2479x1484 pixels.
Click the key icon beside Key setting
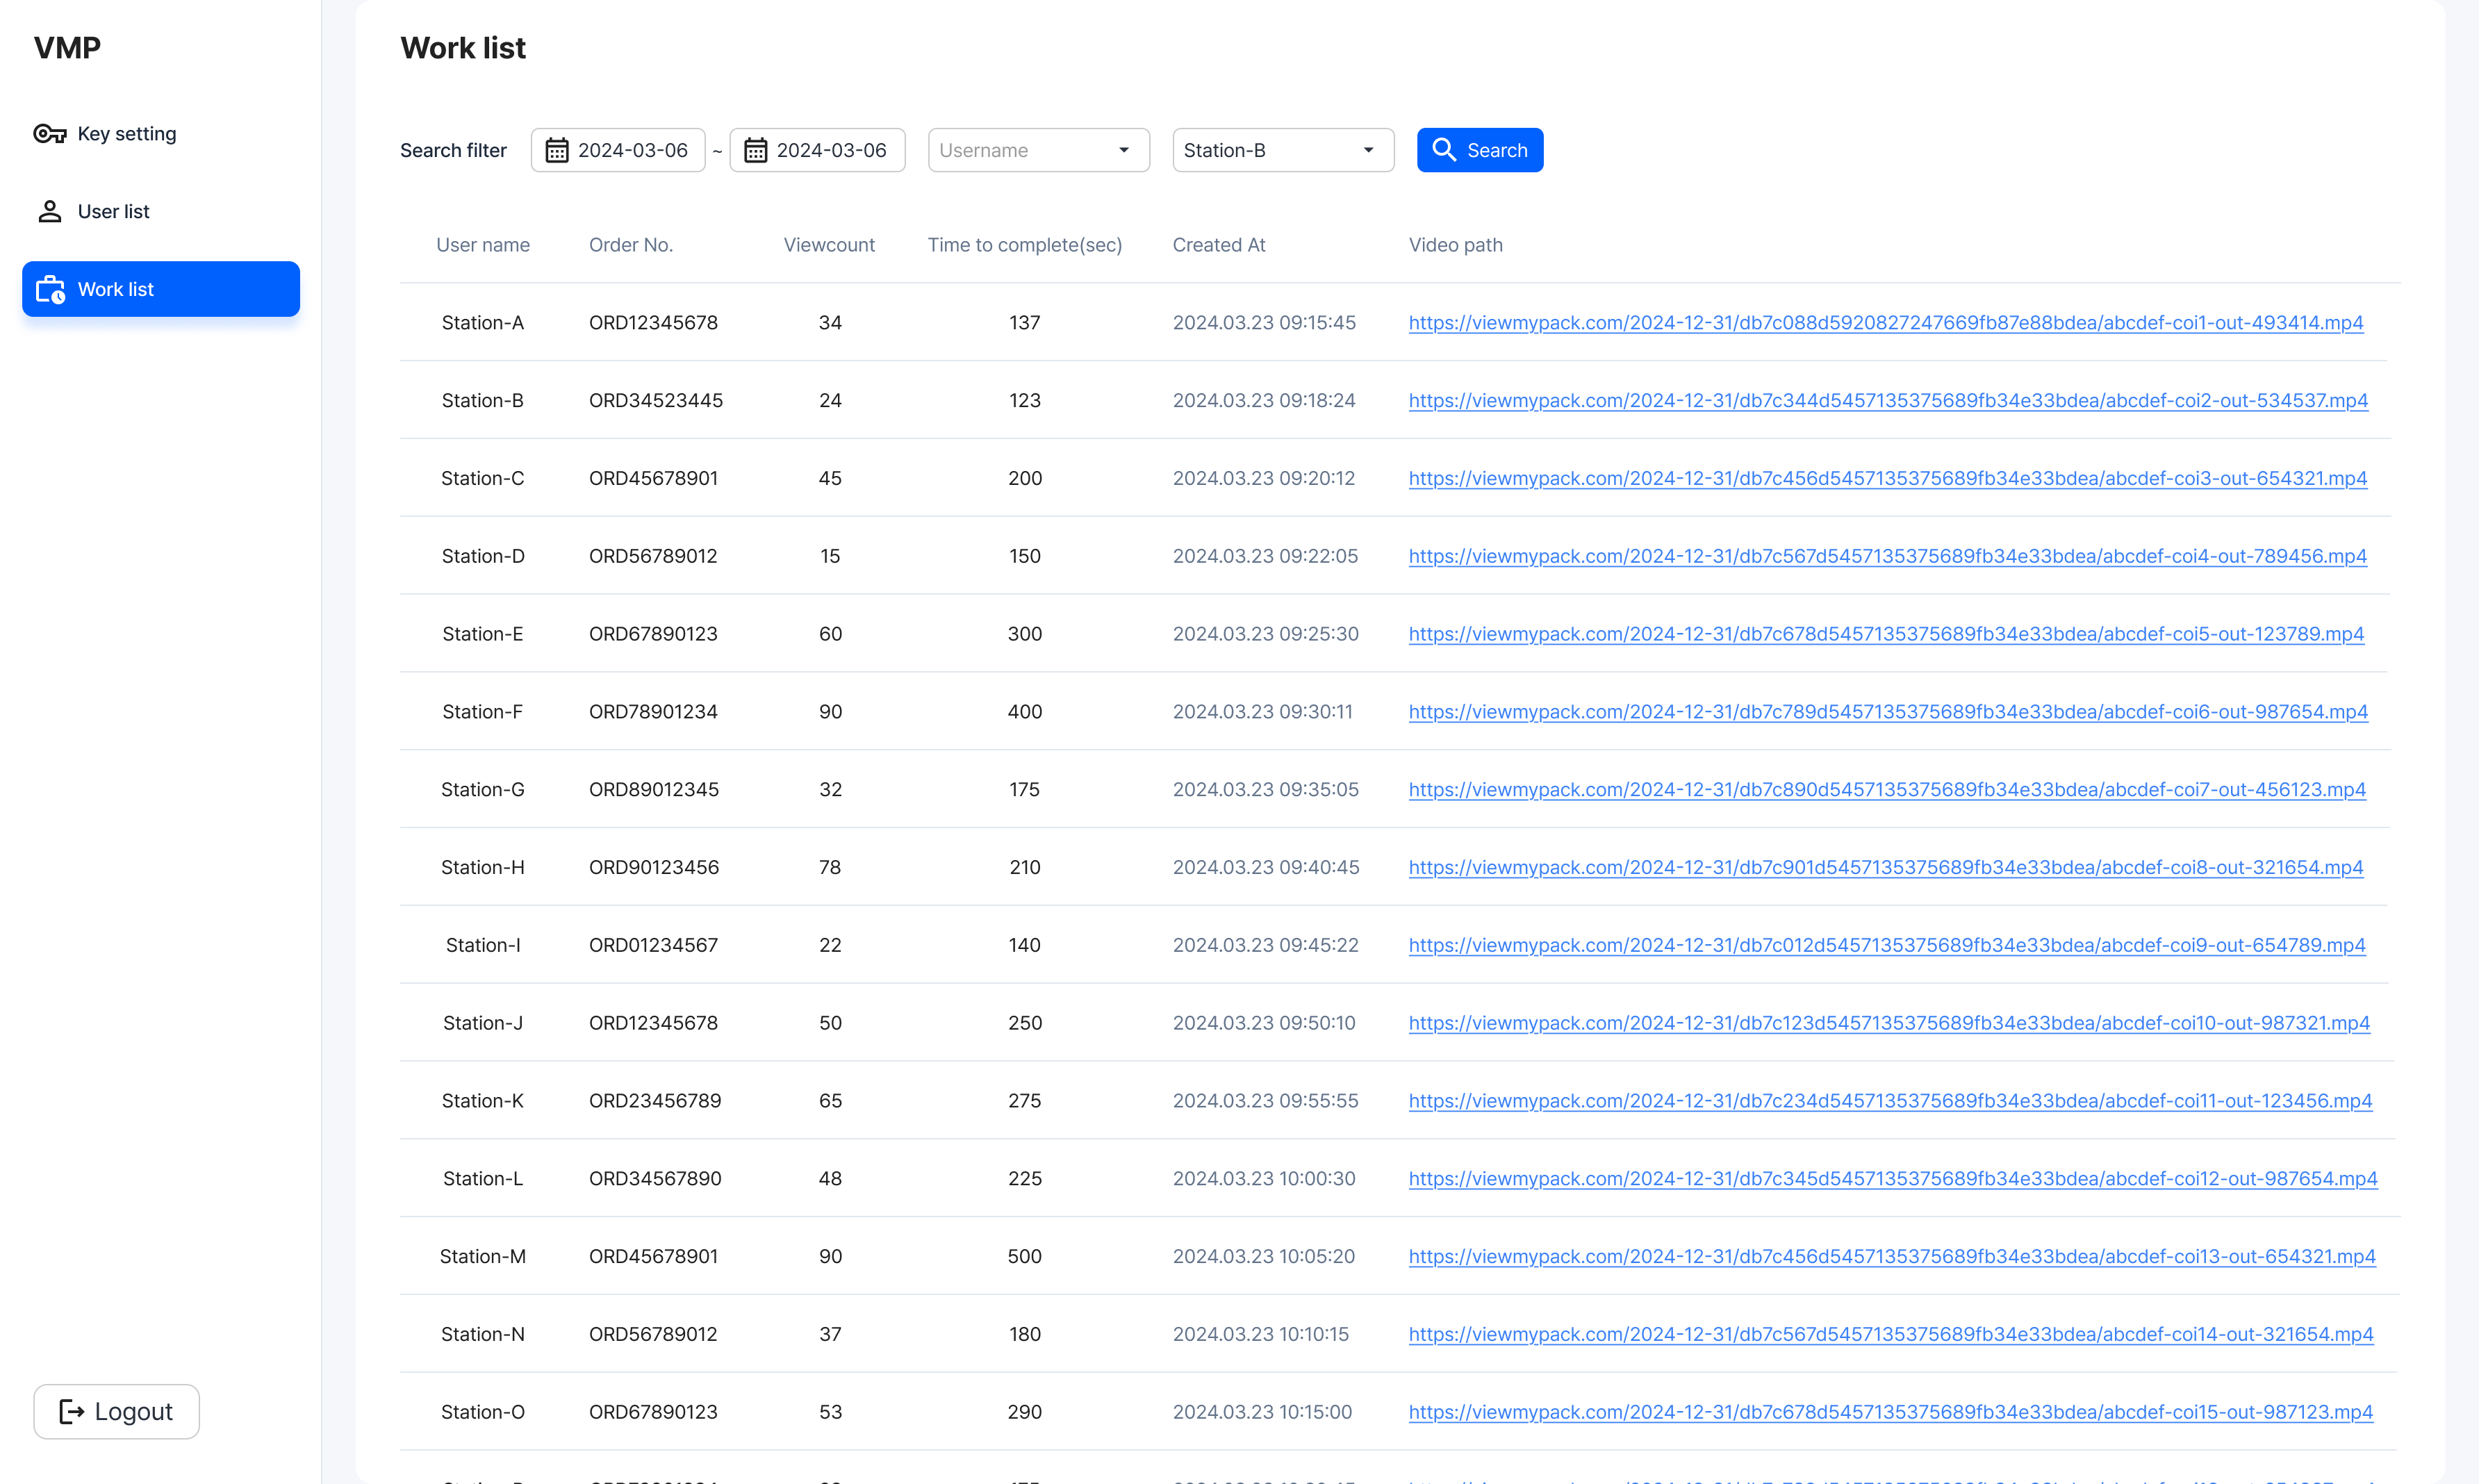pos(49,134)
